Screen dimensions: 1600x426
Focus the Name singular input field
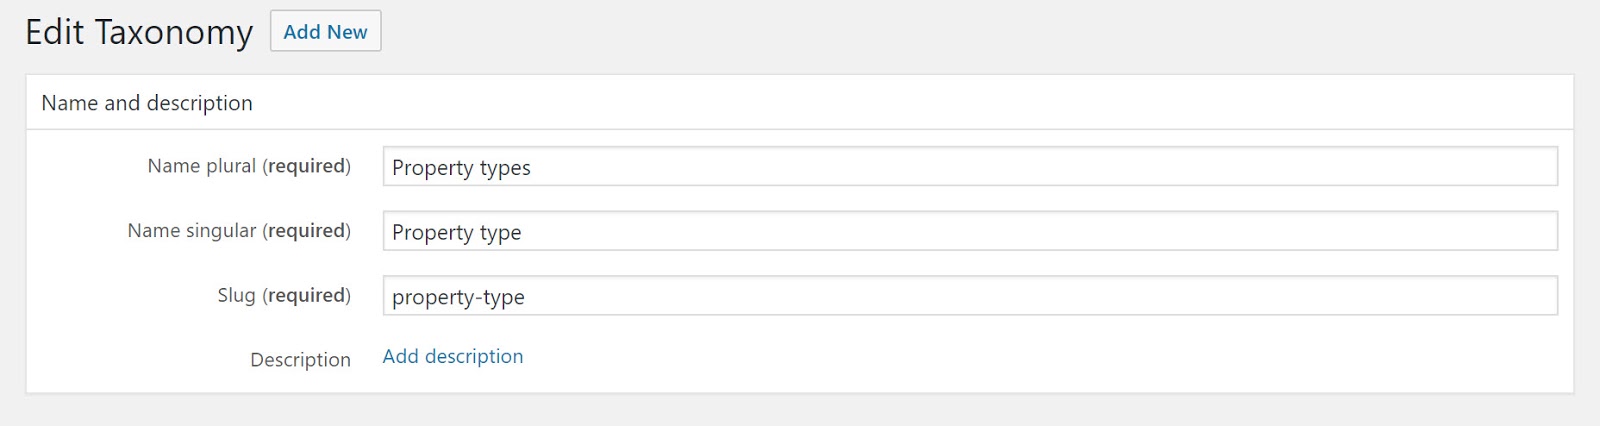[970, 232]
